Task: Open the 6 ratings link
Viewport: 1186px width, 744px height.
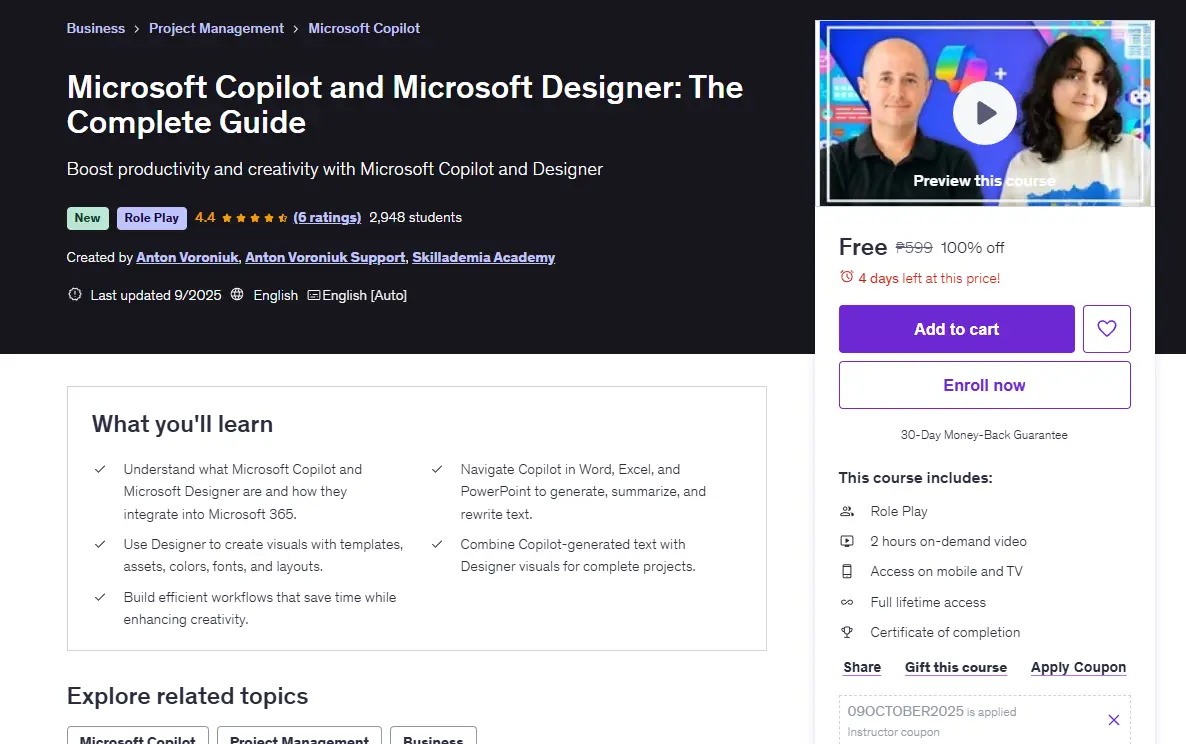Action: tap(328, 217)
